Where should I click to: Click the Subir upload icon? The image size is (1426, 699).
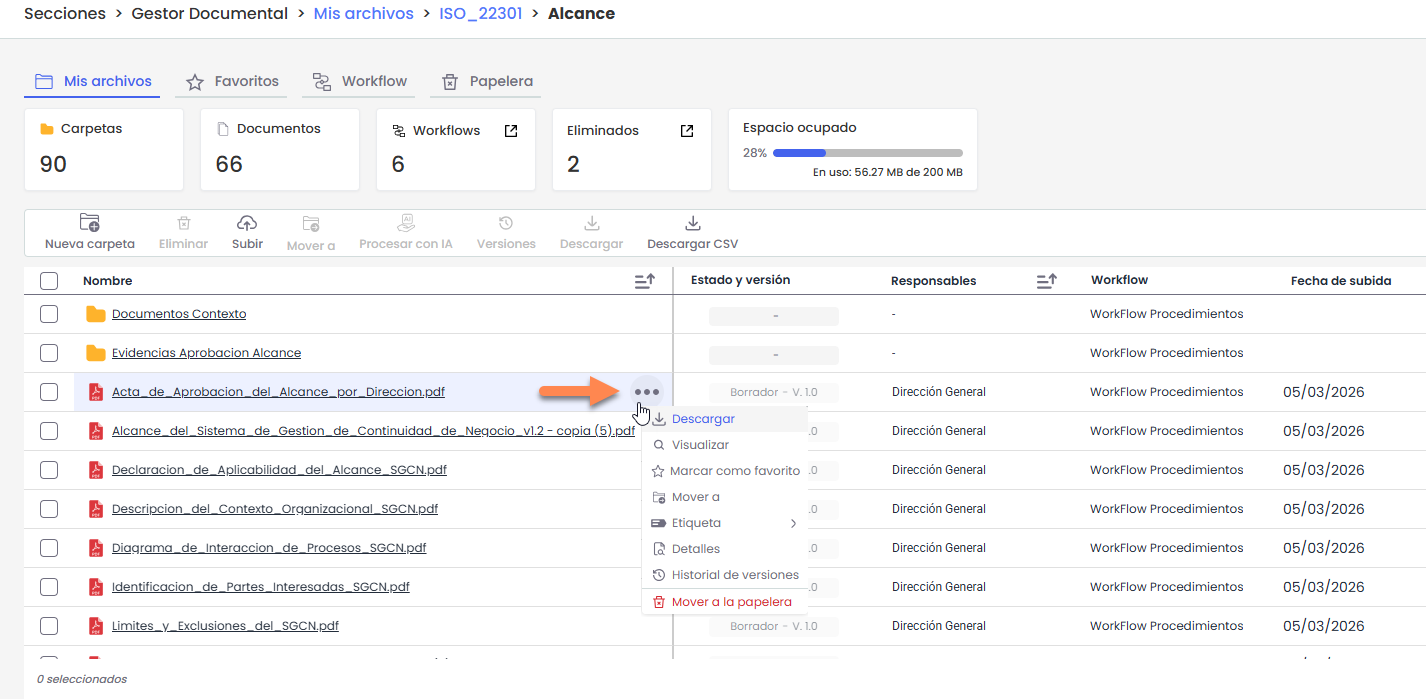247,223
